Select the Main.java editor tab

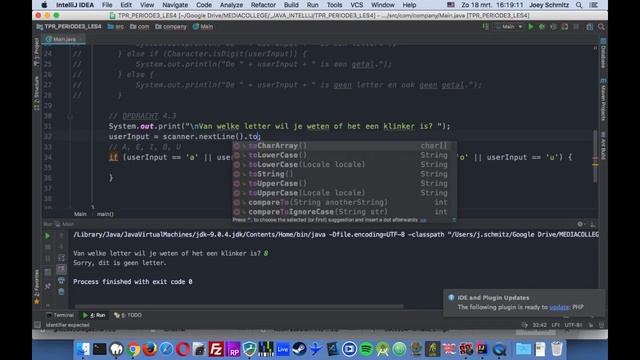[x=64, y=39]
